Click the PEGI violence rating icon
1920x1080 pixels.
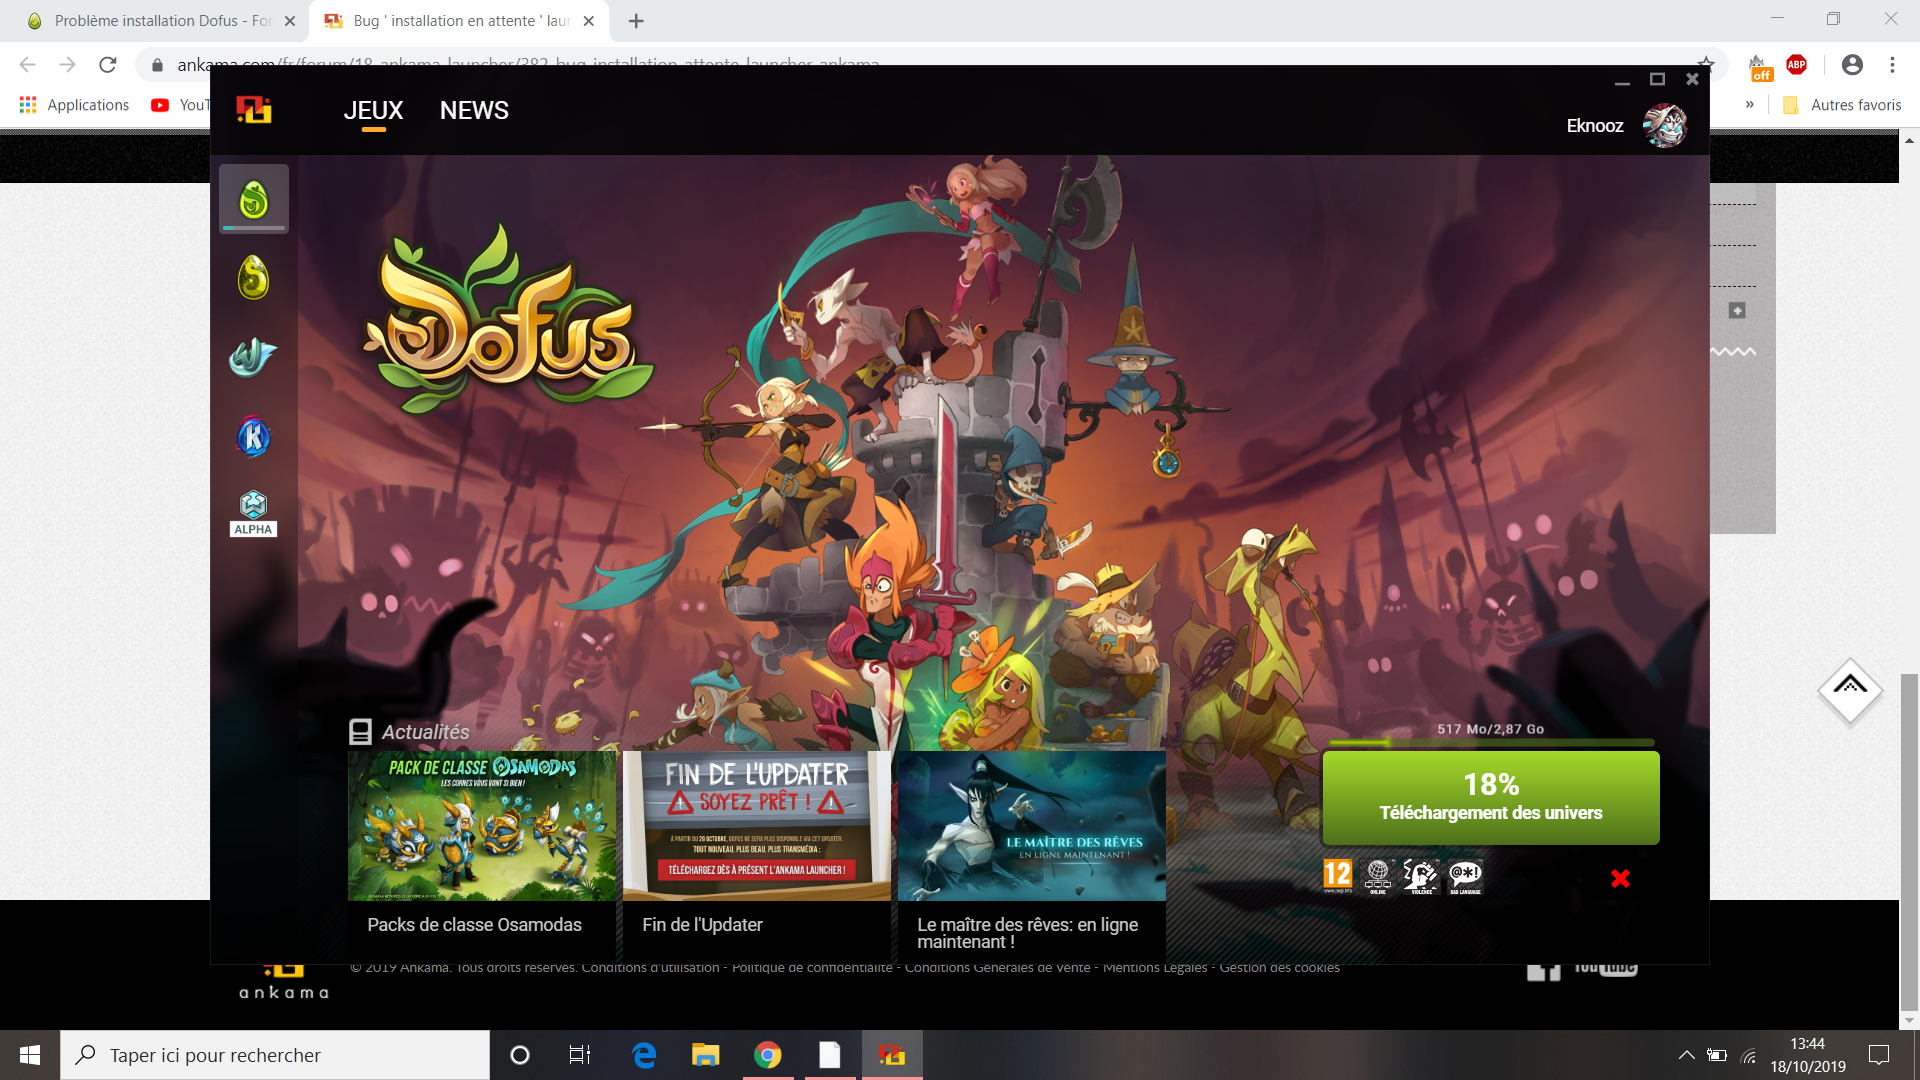coord(1421,876)
